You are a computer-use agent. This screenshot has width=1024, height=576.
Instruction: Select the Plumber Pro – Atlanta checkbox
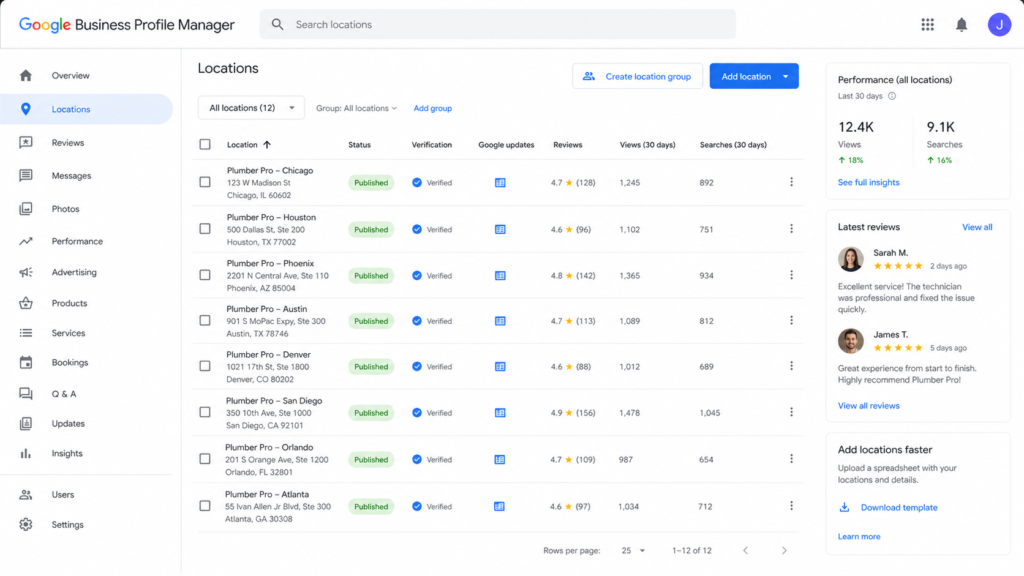coord(205,505)
